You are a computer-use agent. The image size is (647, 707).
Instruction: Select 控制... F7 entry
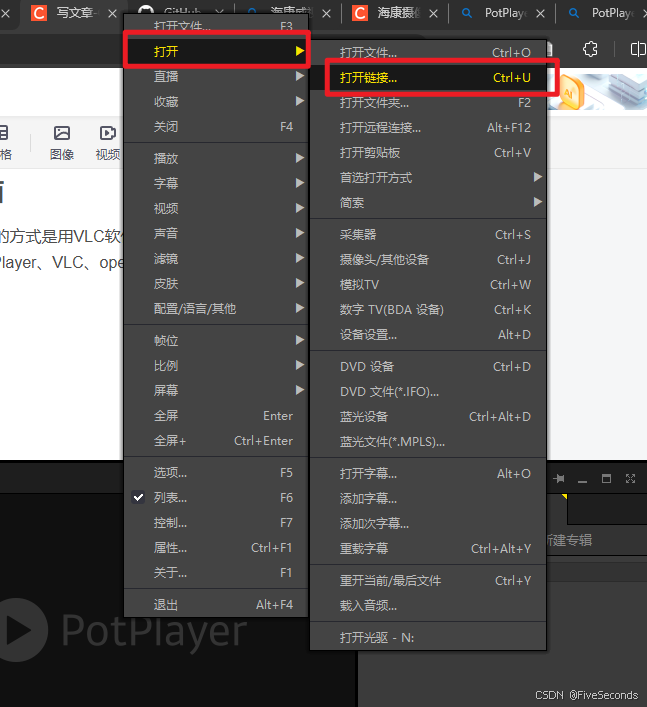(x=216, y=523)
